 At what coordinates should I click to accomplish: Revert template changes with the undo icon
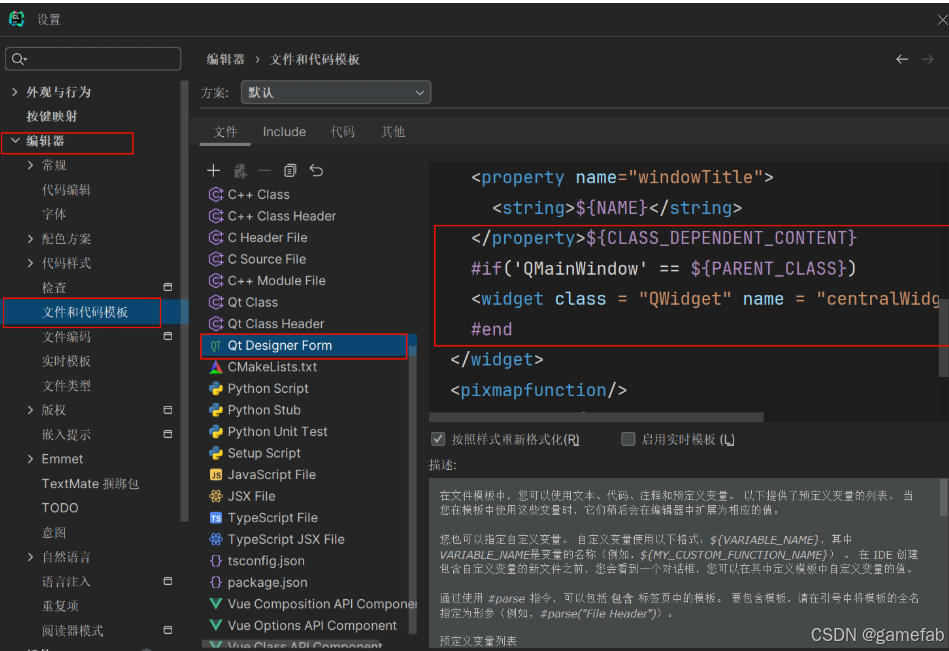[318, 170]
